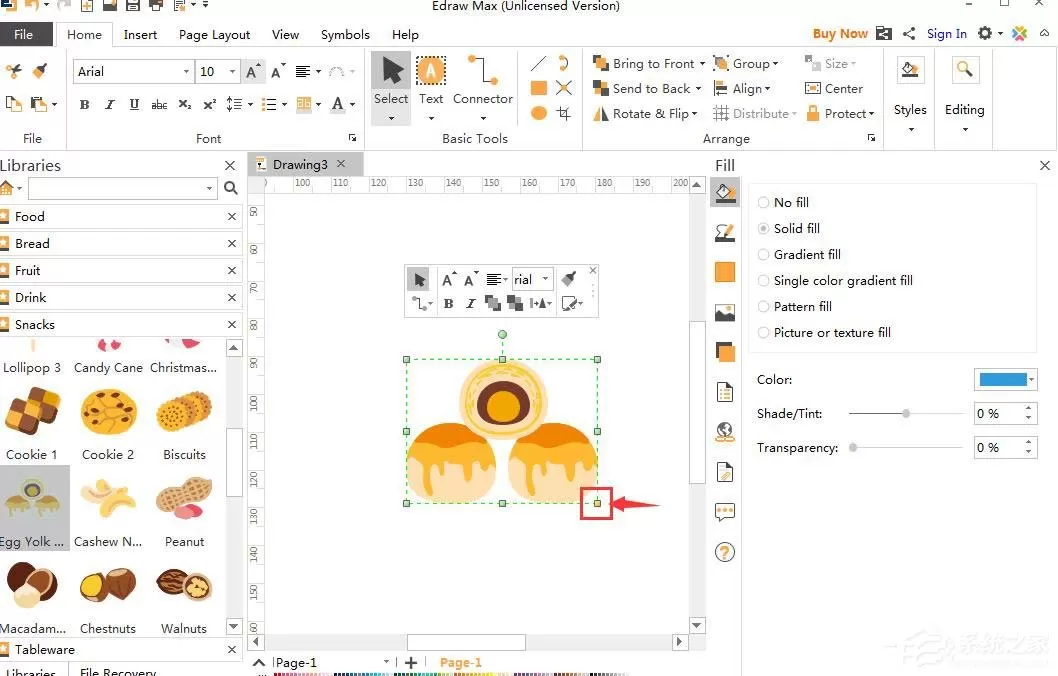
Task: Open the Page Layout tab
Action: [x=214, y=34]
